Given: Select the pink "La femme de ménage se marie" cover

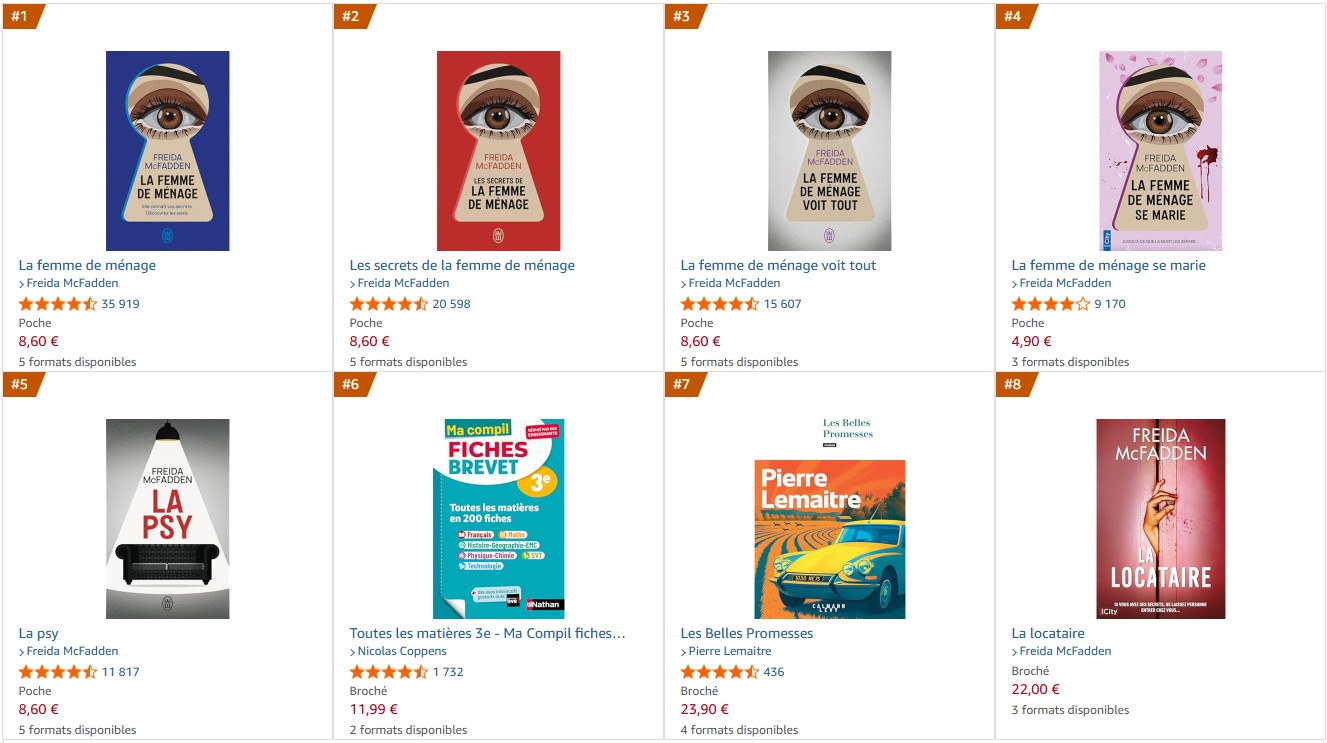Looking at the screenshot, I should 1160,150.
